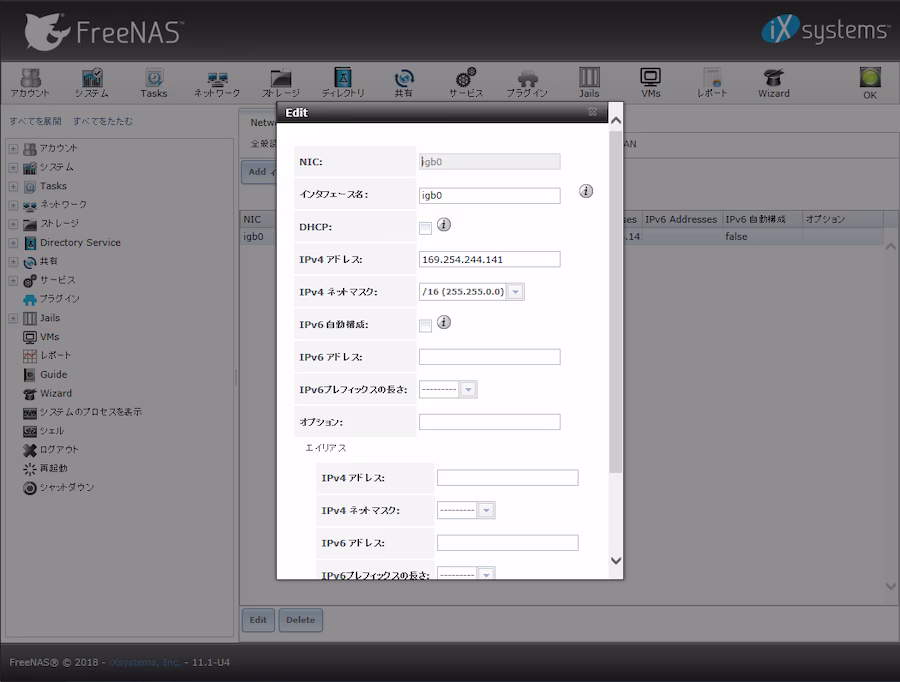
Task: Open プラグイン in the sidebar tree
Action: (x=52, y=299)
